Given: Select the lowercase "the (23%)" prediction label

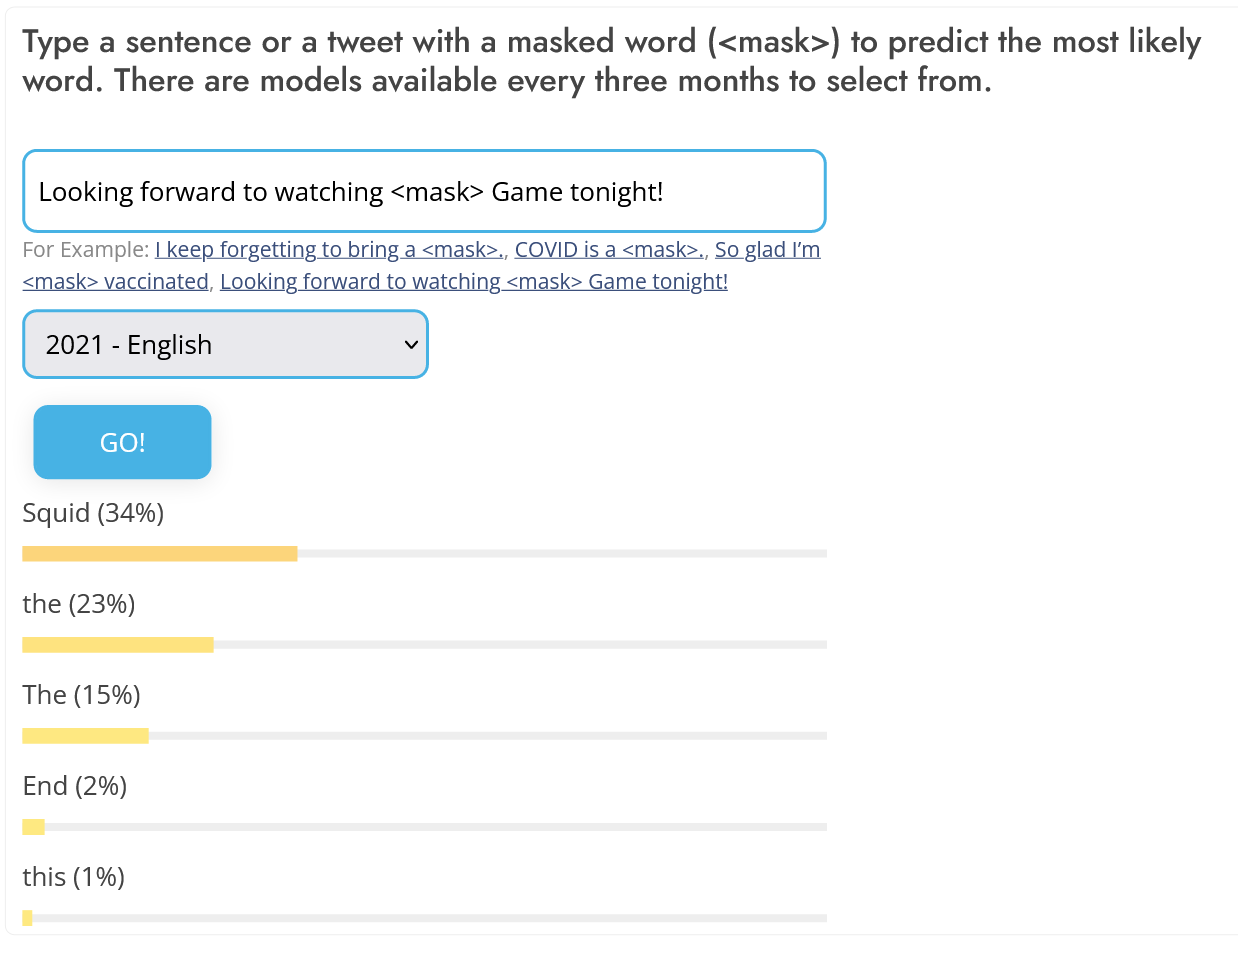Looking at the screenshot, I should (79, 604).
